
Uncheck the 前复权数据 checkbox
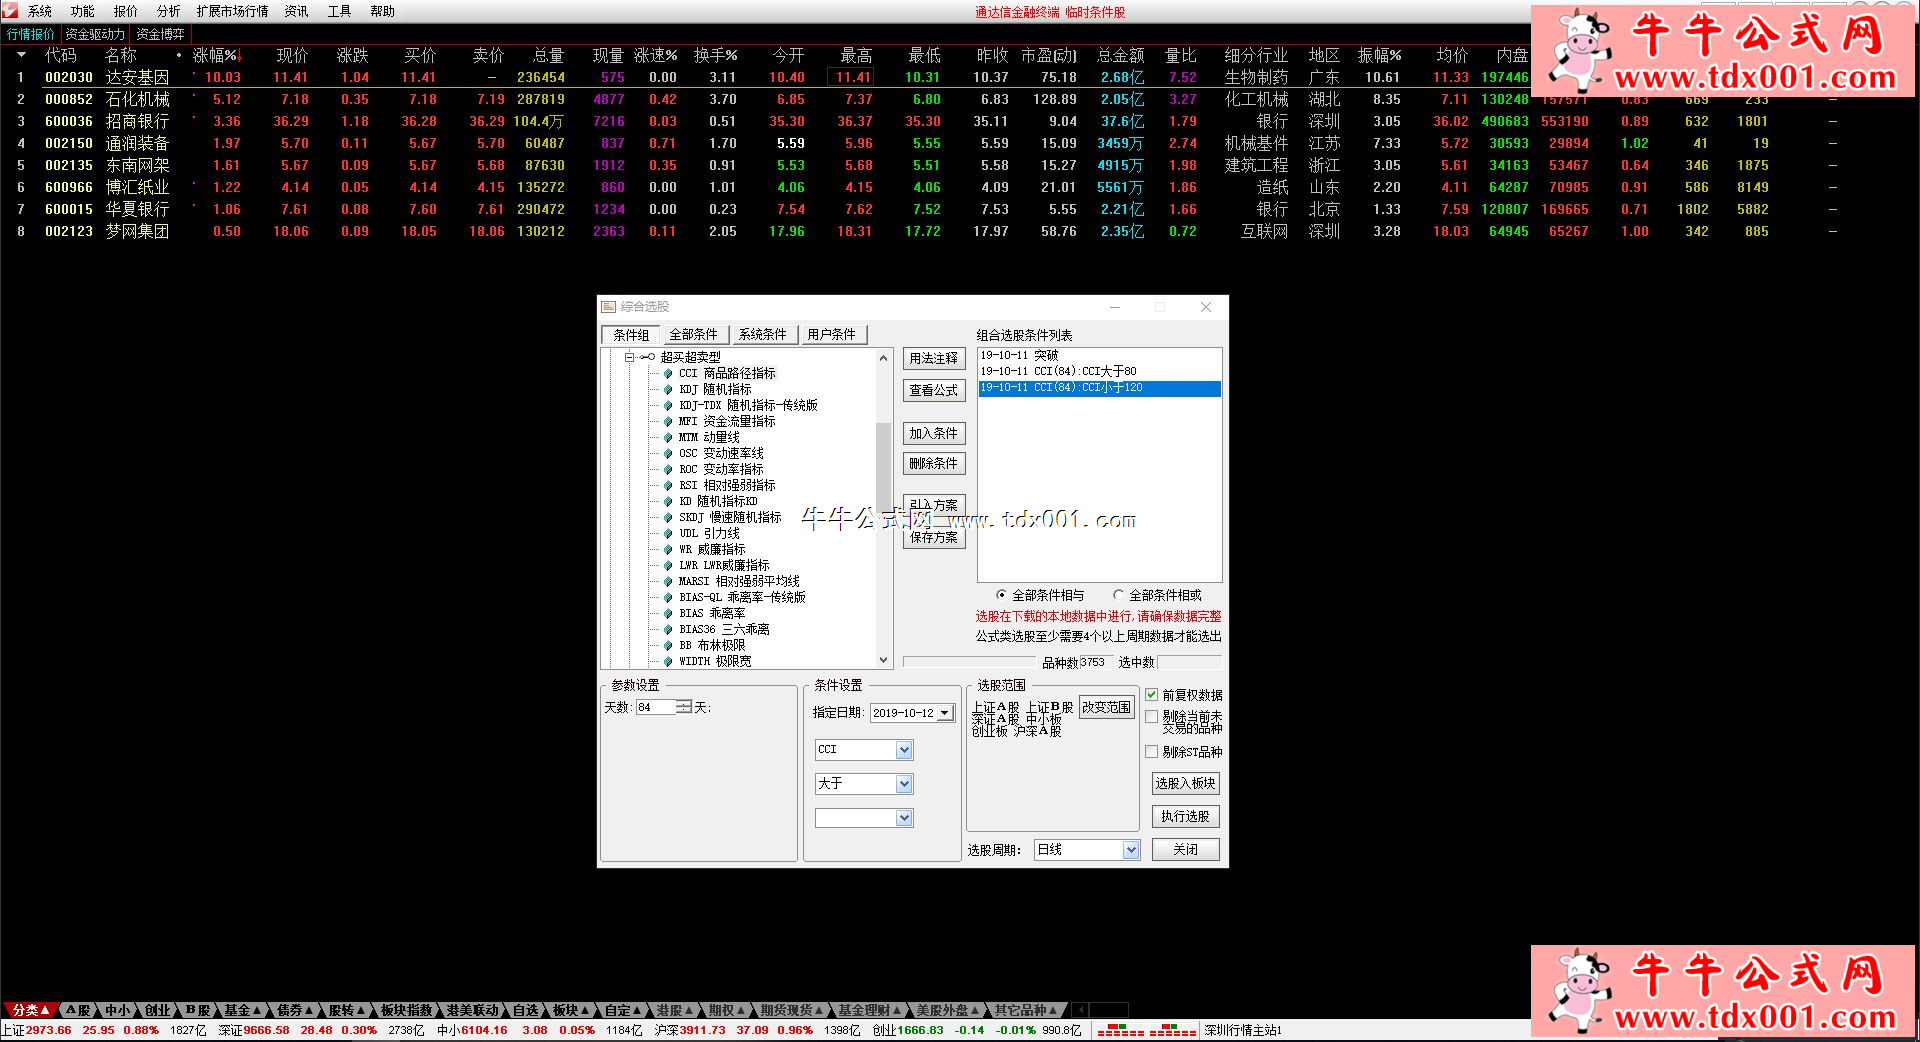[1151, 694]
